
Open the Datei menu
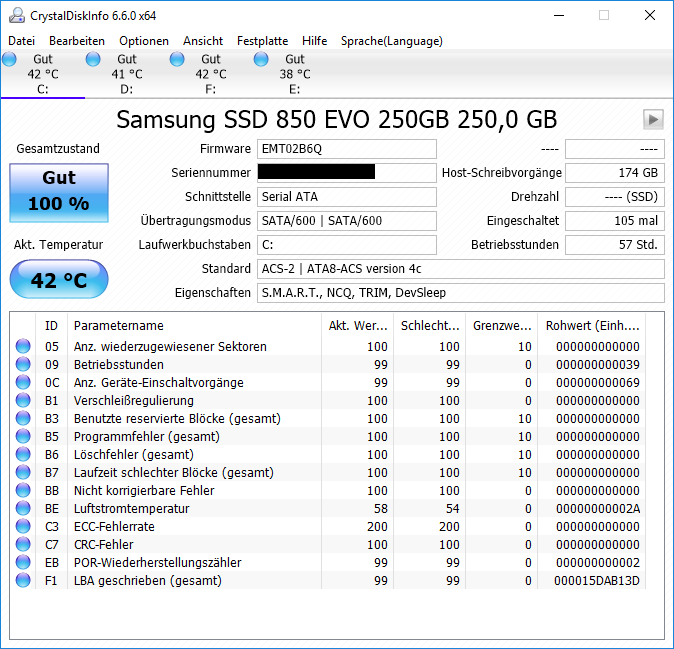pyautogui.click(x=21, y=41)
